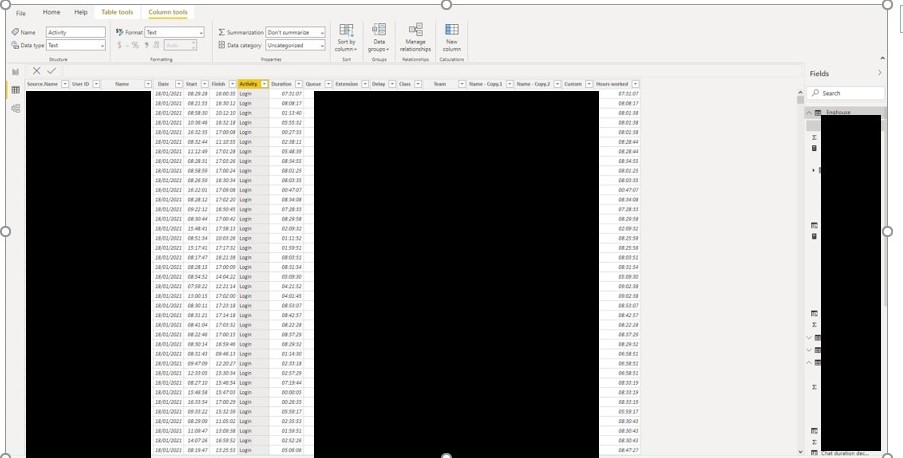
Task: Switch to Data view icon in left sidebar
Action: tap(16, 90)
